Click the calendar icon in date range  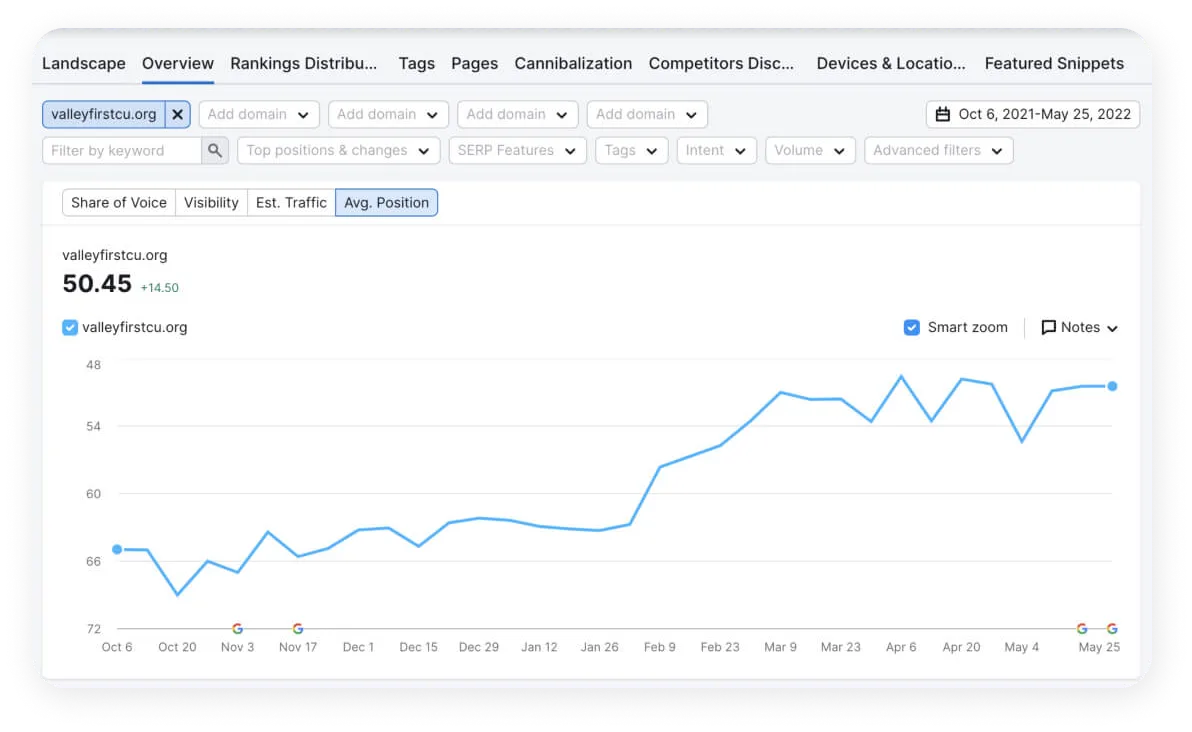[x=942, y=114]
